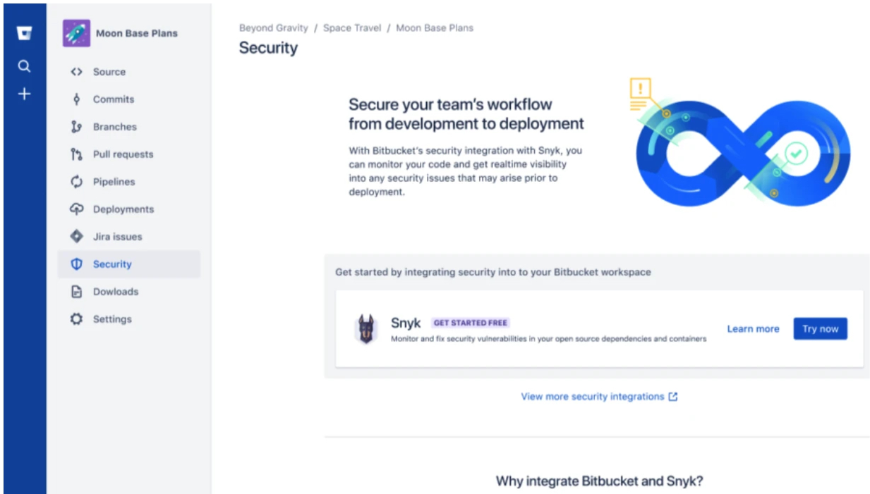Open the Downloads menu item

click(115, 292)
